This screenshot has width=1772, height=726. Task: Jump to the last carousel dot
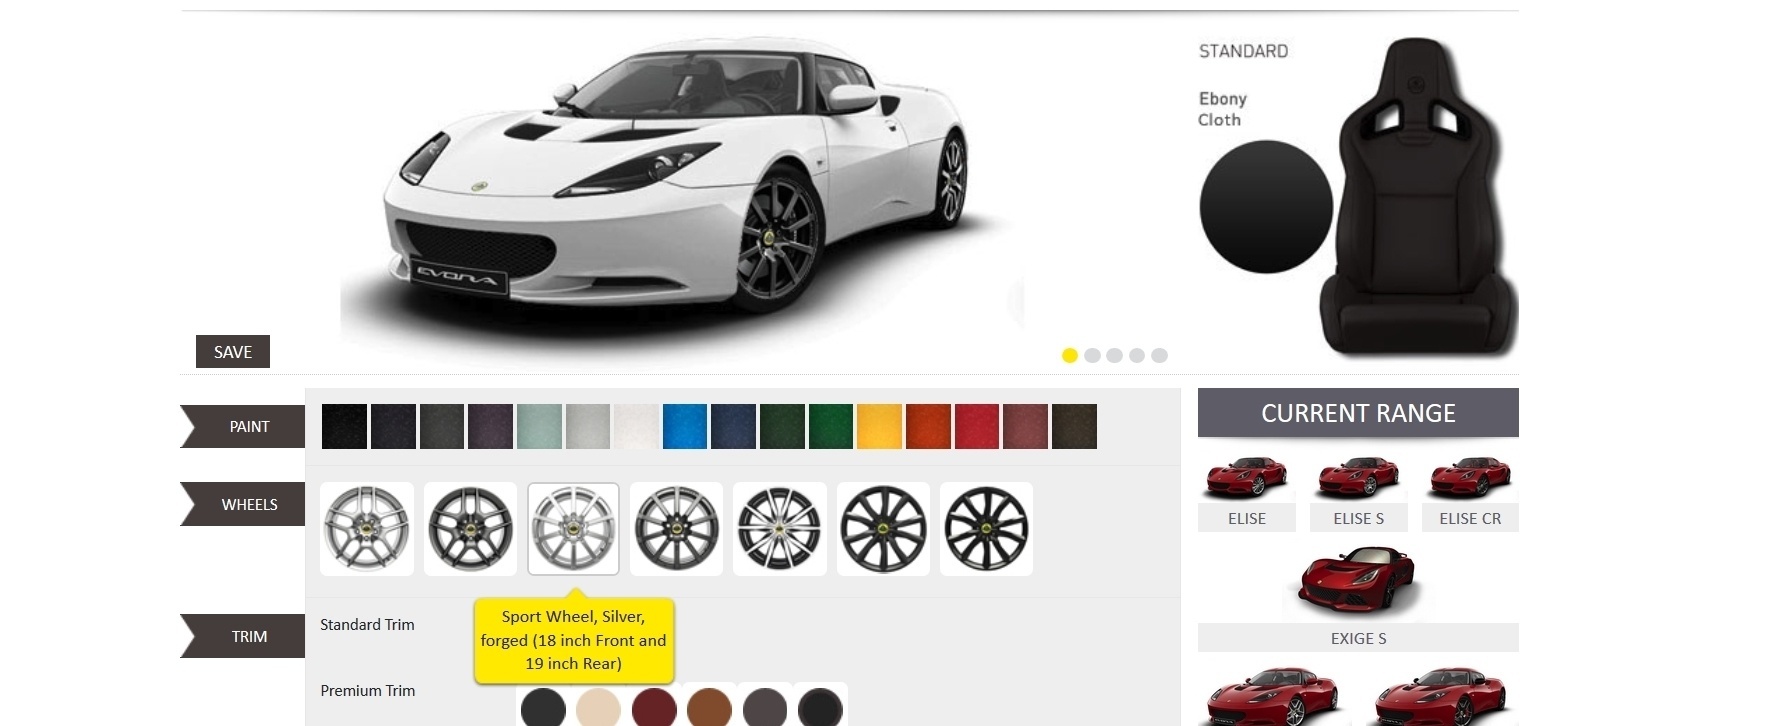[1159, 355]
